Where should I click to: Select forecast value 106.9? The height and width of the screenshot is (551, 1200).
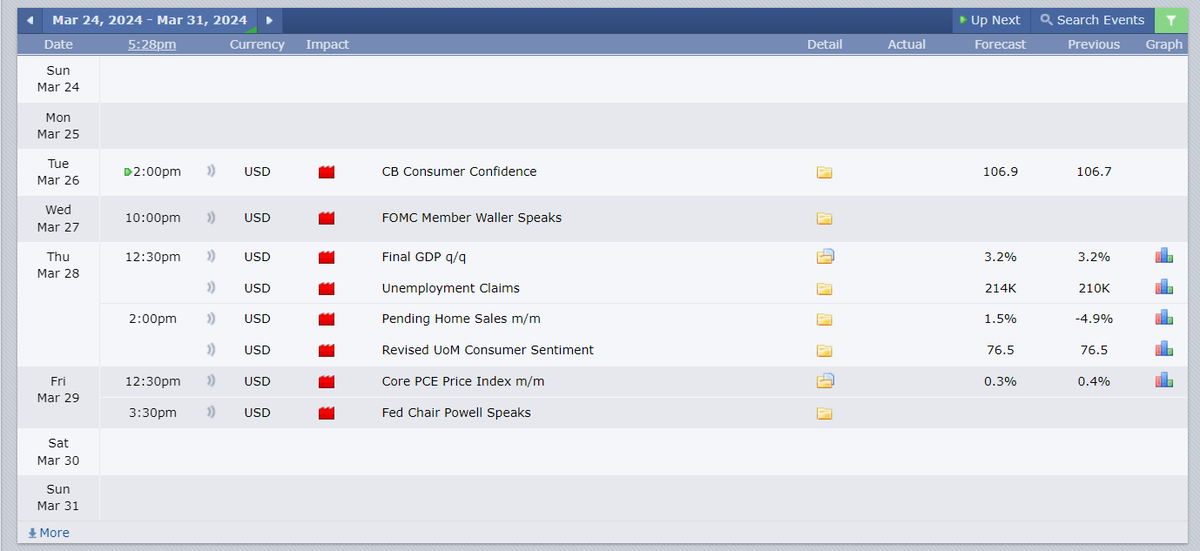tap(1001, 172)
